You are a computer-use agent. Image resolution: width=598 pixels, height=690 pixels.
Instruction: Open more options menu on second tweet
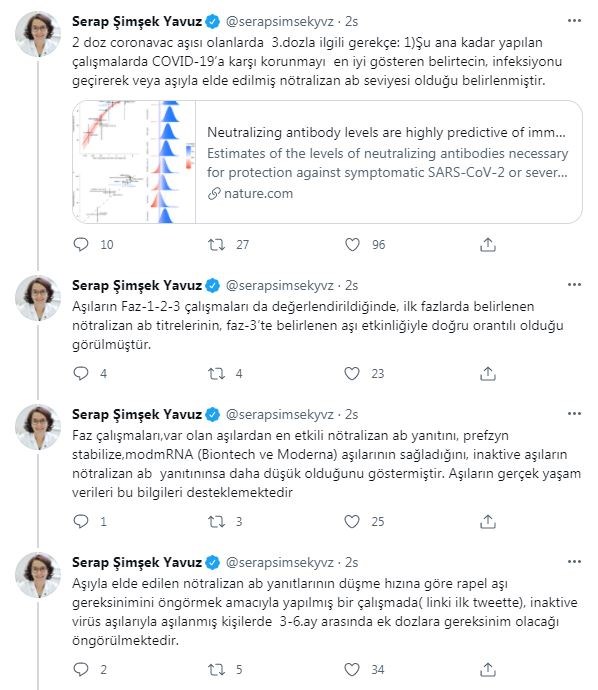click(574, 285)
